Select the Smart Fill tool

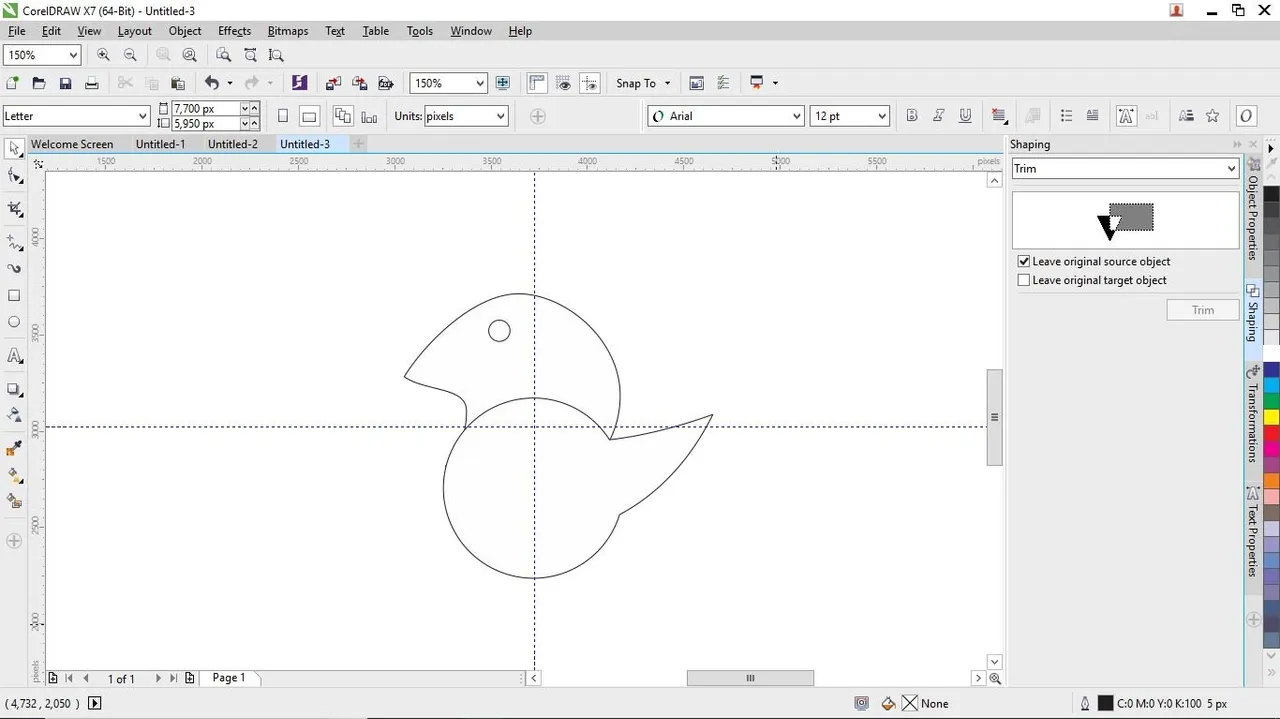(x=14, y=501)
